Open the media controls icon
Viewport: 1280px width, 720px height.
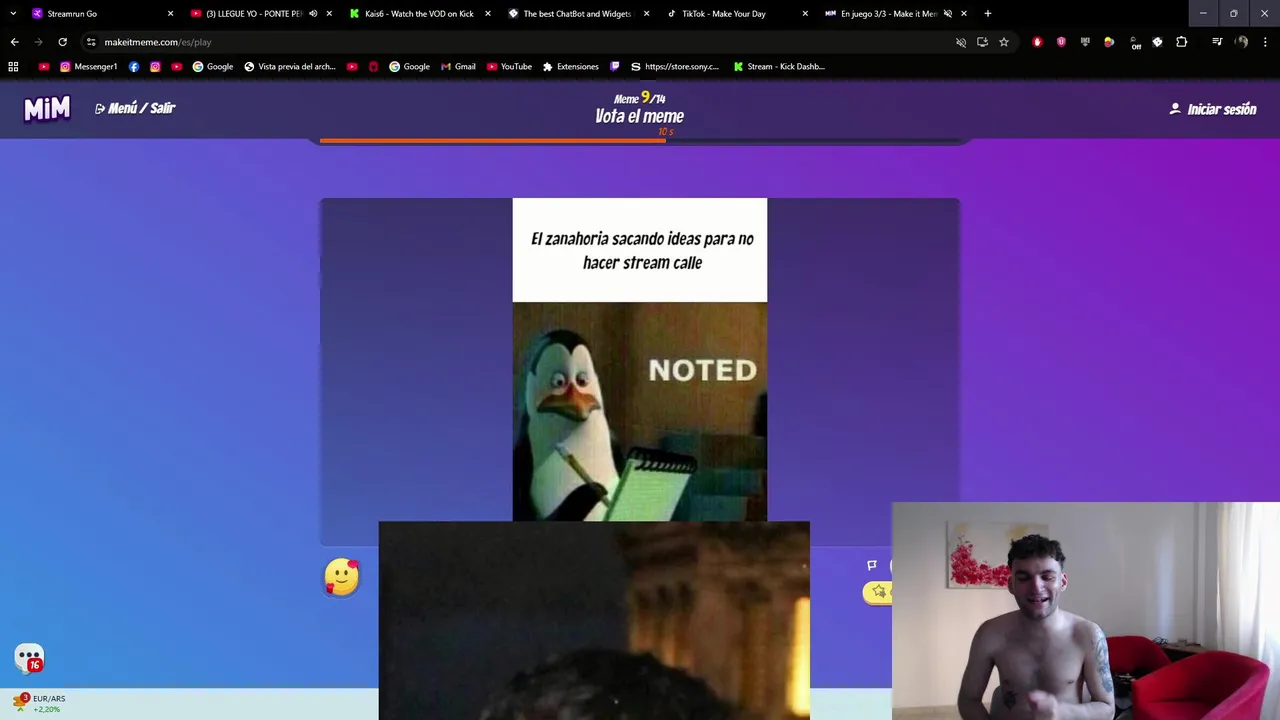click(x=1217, y=42)
